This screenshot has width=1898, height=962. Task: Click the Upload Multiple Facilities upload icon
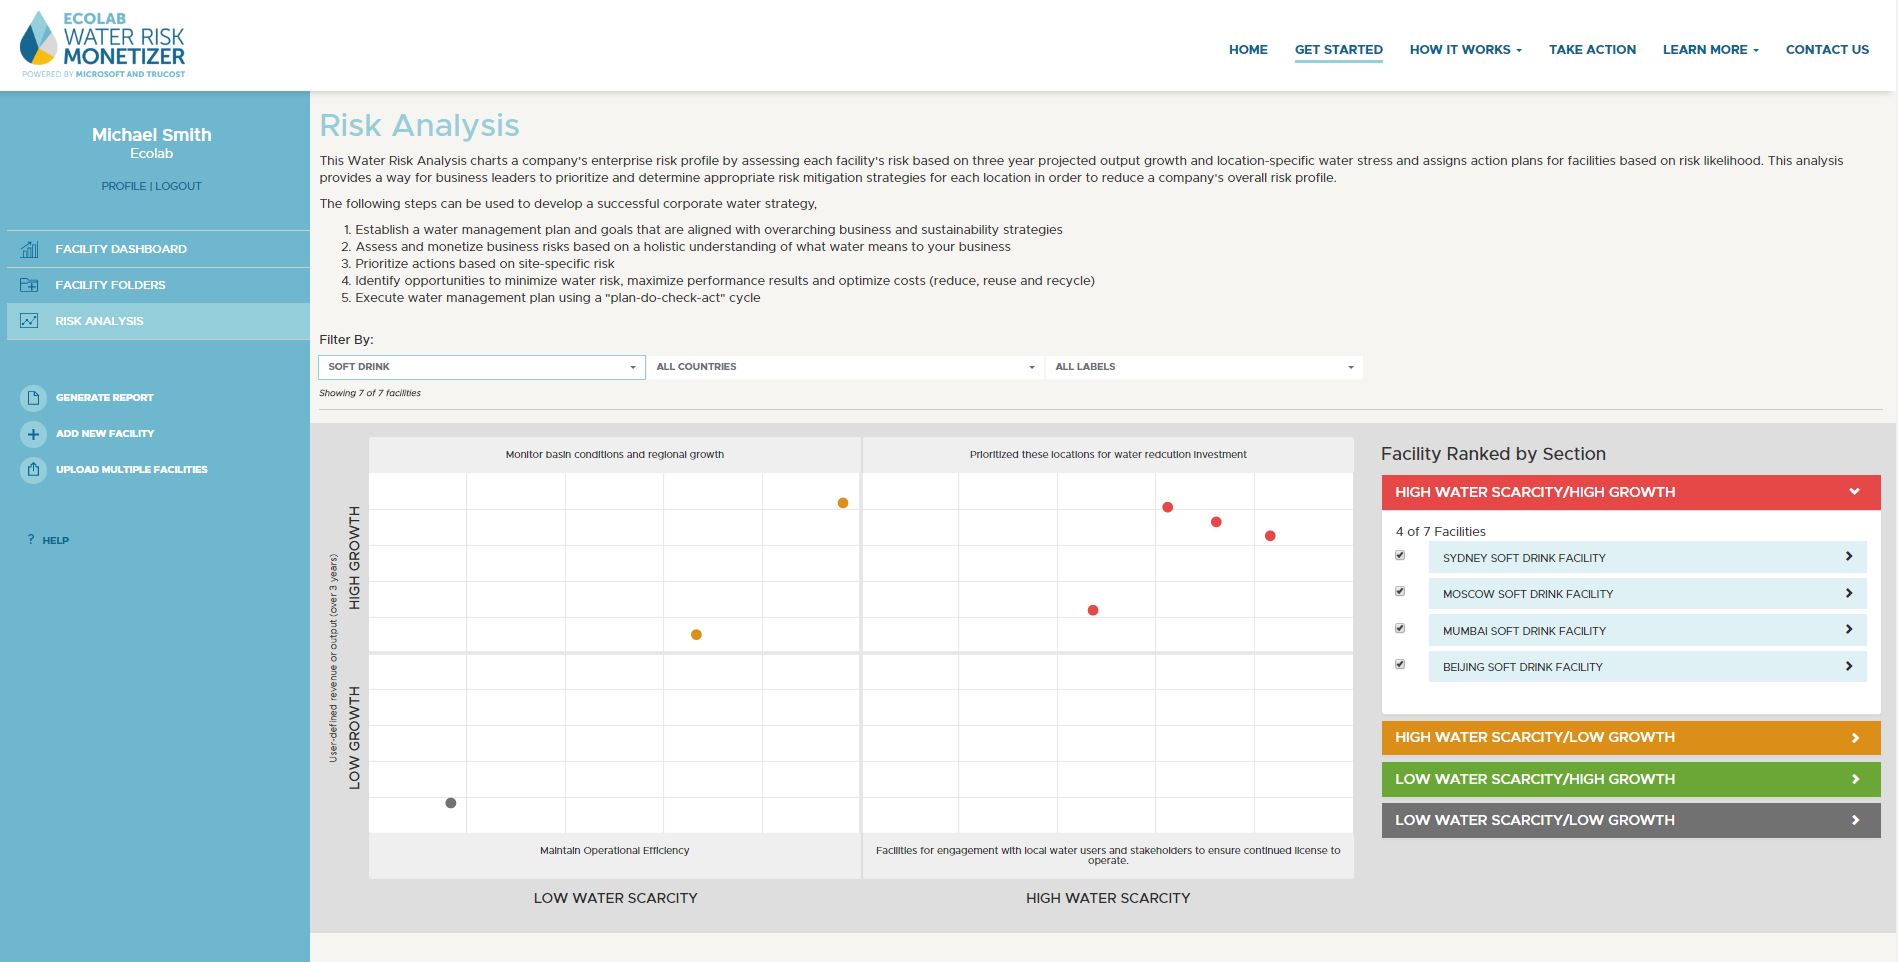click(33, 470)
